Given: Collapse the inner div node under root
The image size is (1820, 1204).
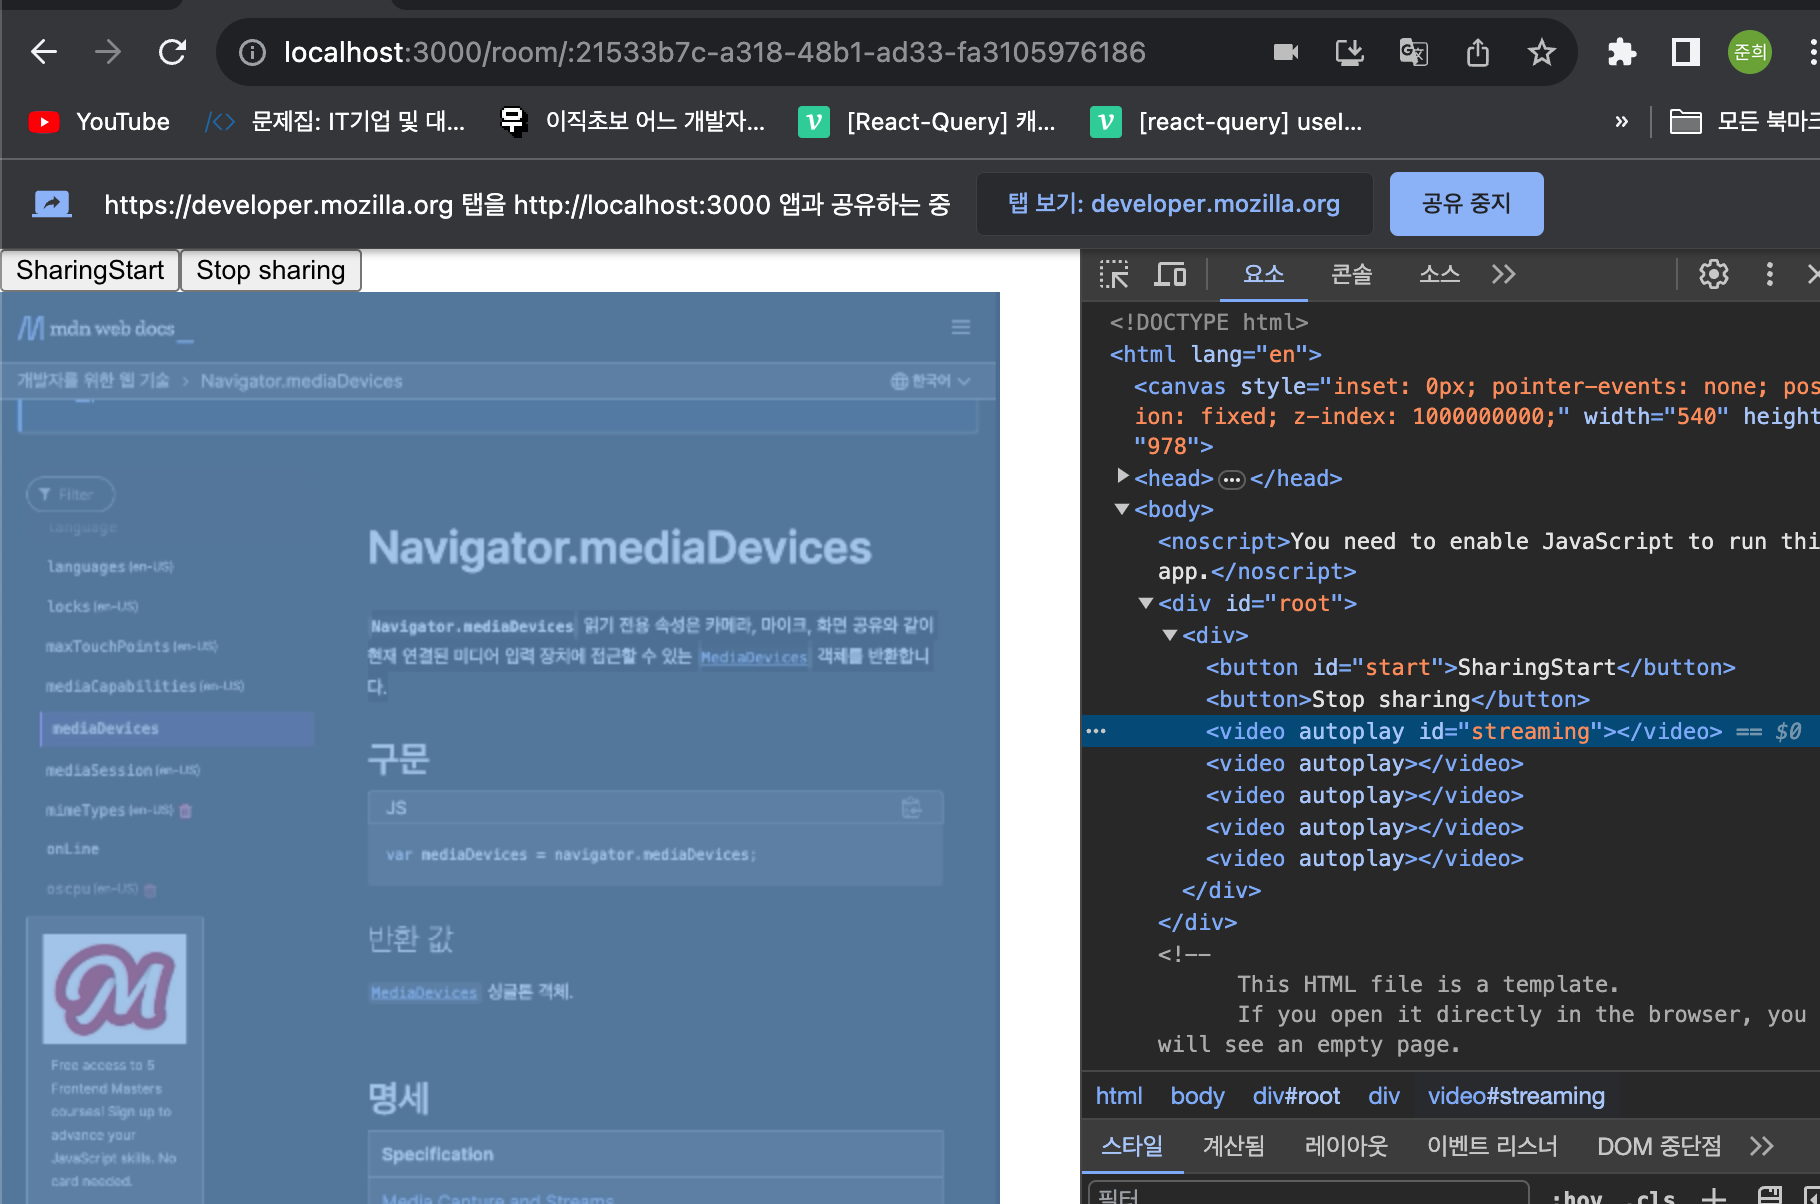Looking at the screenshot, I should (1170, 635).
